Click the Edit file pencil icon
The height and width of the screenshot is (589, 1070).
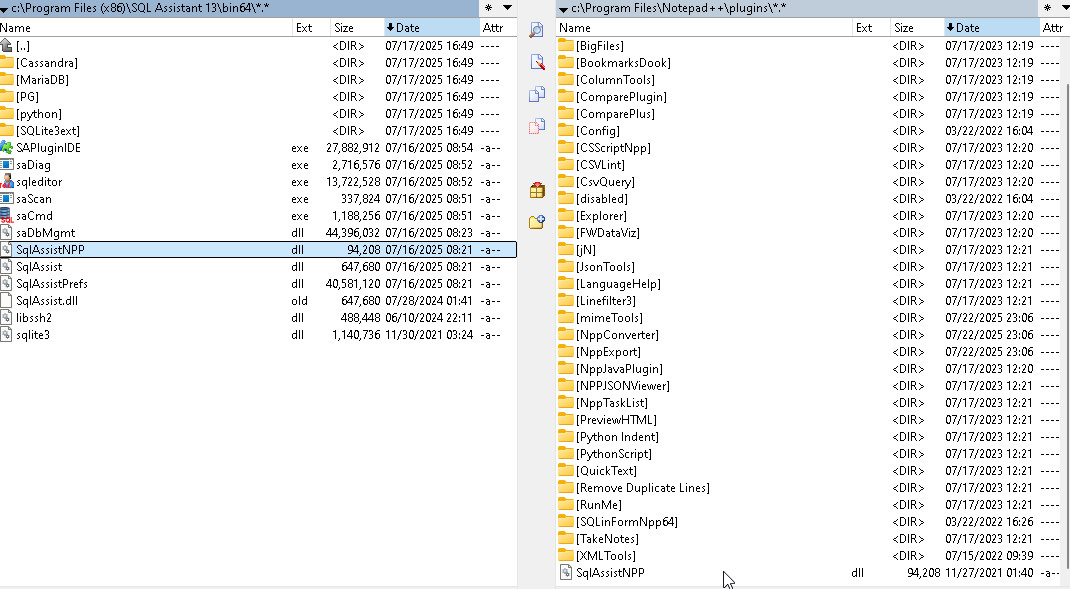(x=537, y=61)
